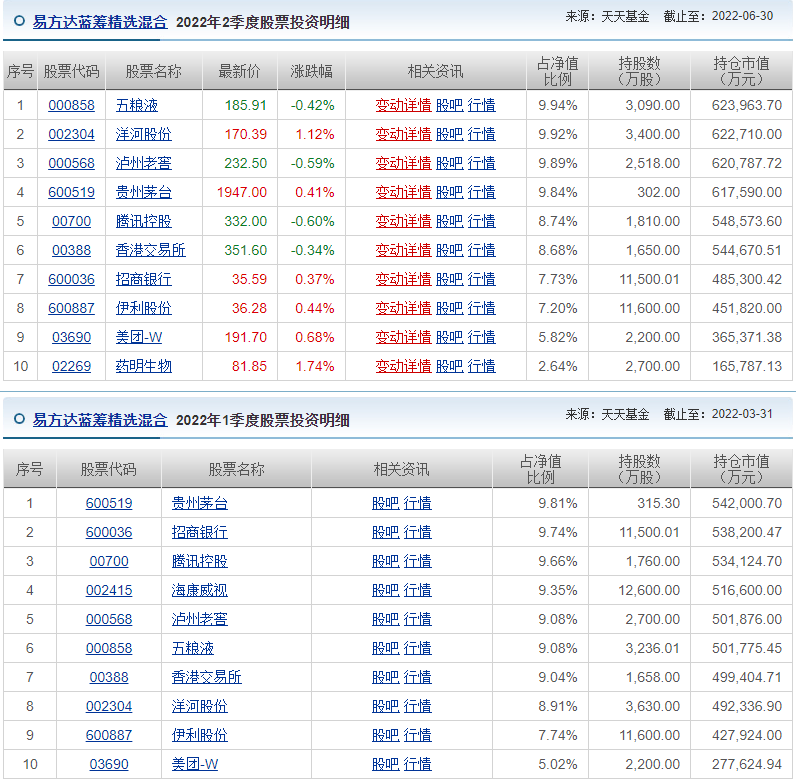Open 行情 for 腾讯控股 in Q2 table

(x=481, y=221)
